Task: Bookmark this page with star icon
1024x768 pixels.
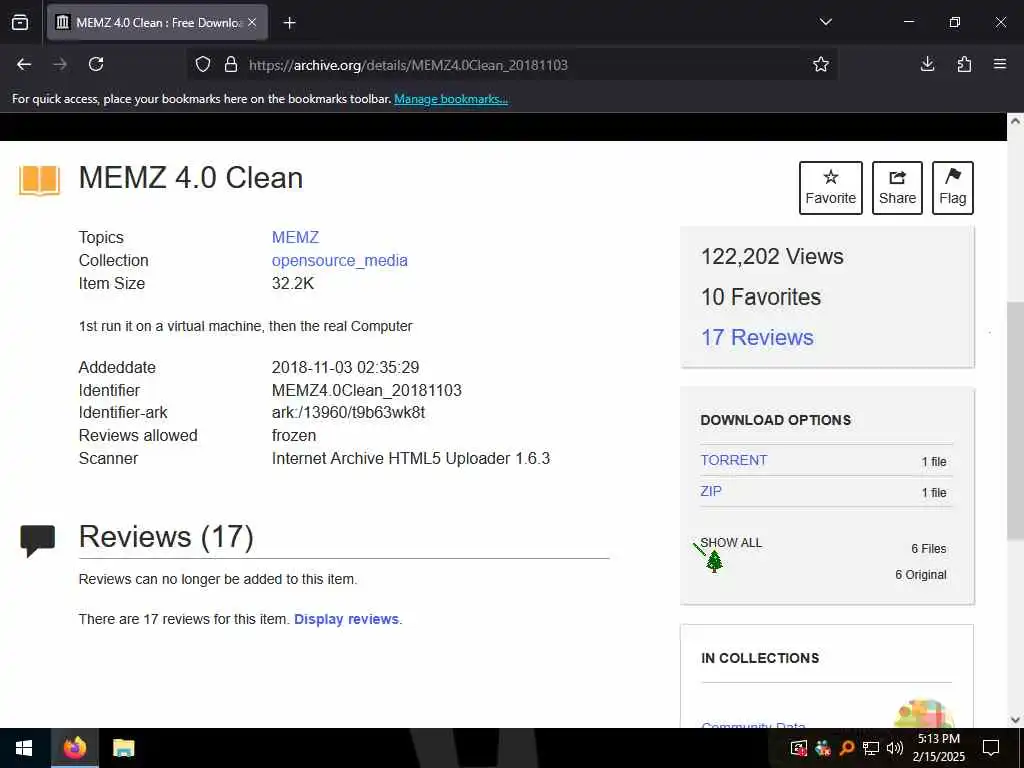Action: click(x=821, y=64)
